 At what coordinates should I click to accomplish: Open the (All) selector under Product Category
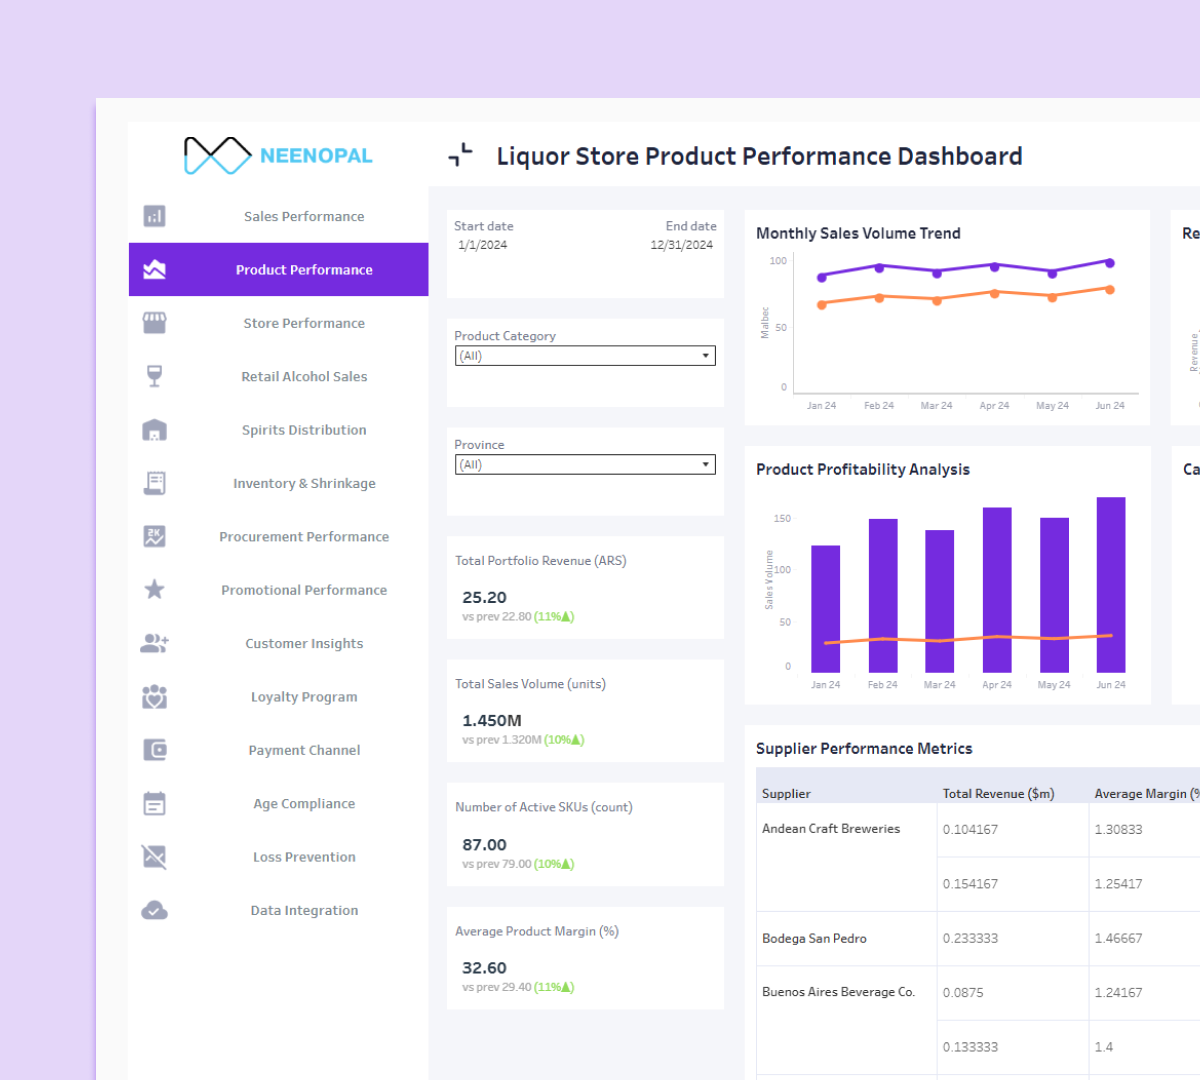pos(585,355)
